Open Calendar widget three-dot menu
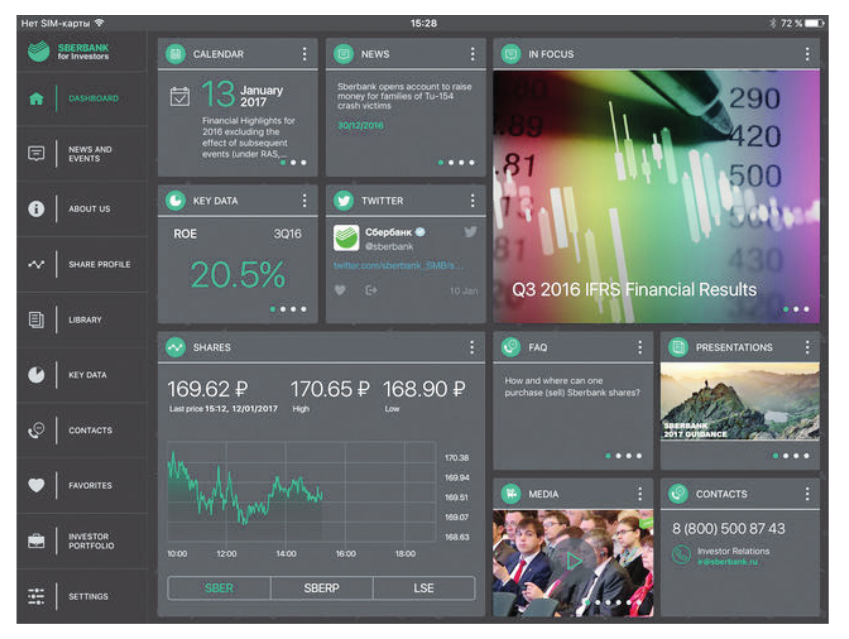 304,54
